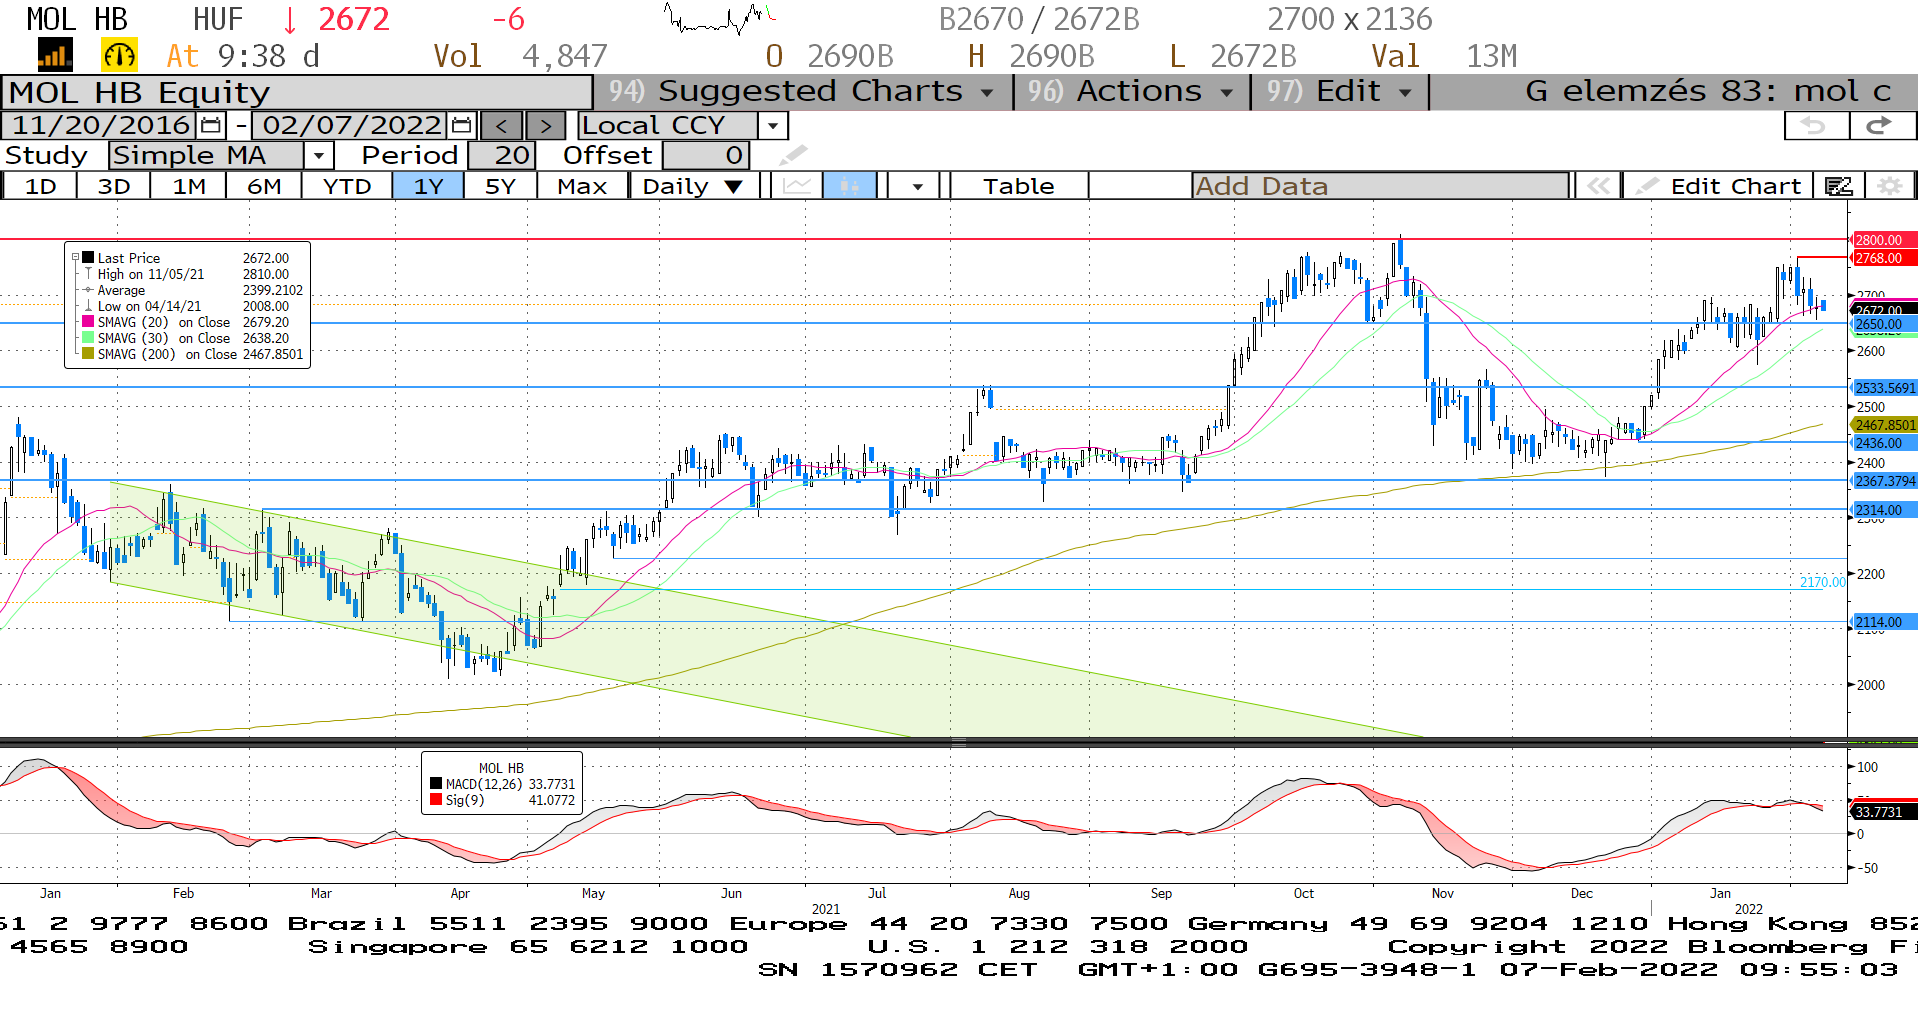Click the 2367.3794 blue level label
This screenshot has height=1025, width=1918.
pyautogui.click(x=1885, y=481)
